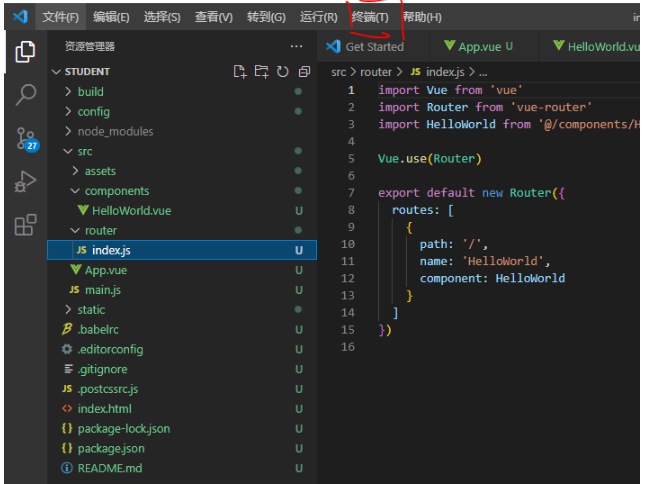Collapse the STUDENT root section
645x484 pixels.
tap(87, 72)
